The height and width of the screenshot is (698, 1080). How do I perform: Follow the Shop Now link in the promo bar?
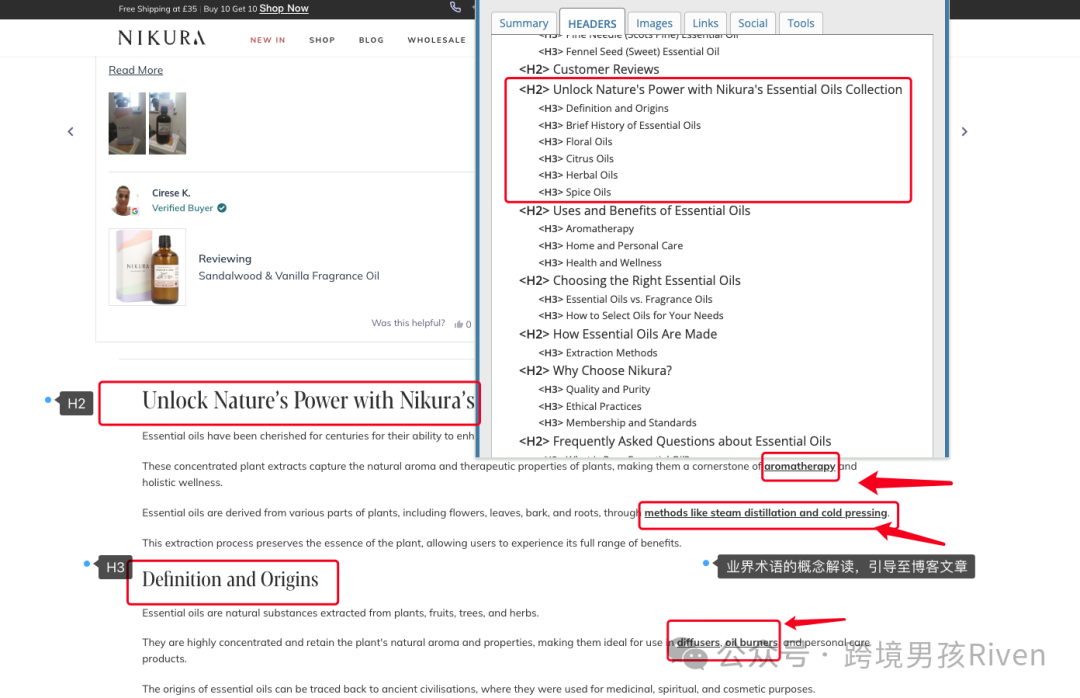[x=284, y=8]
